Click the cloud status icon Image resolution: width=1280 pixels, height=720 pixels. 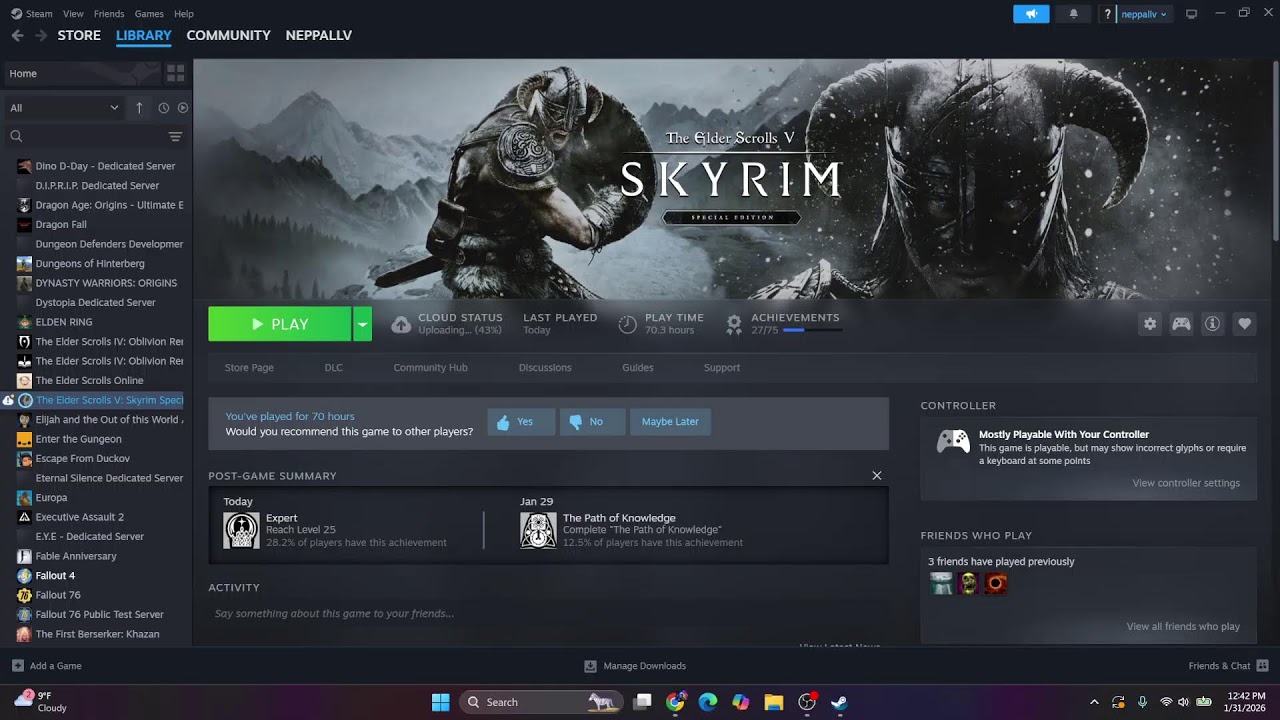[x=400, y=324]
